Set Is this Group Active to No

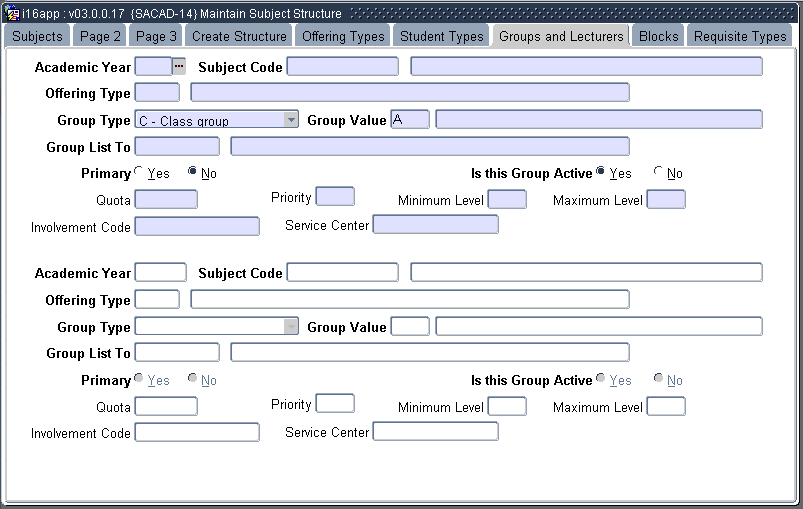point(659,173)
